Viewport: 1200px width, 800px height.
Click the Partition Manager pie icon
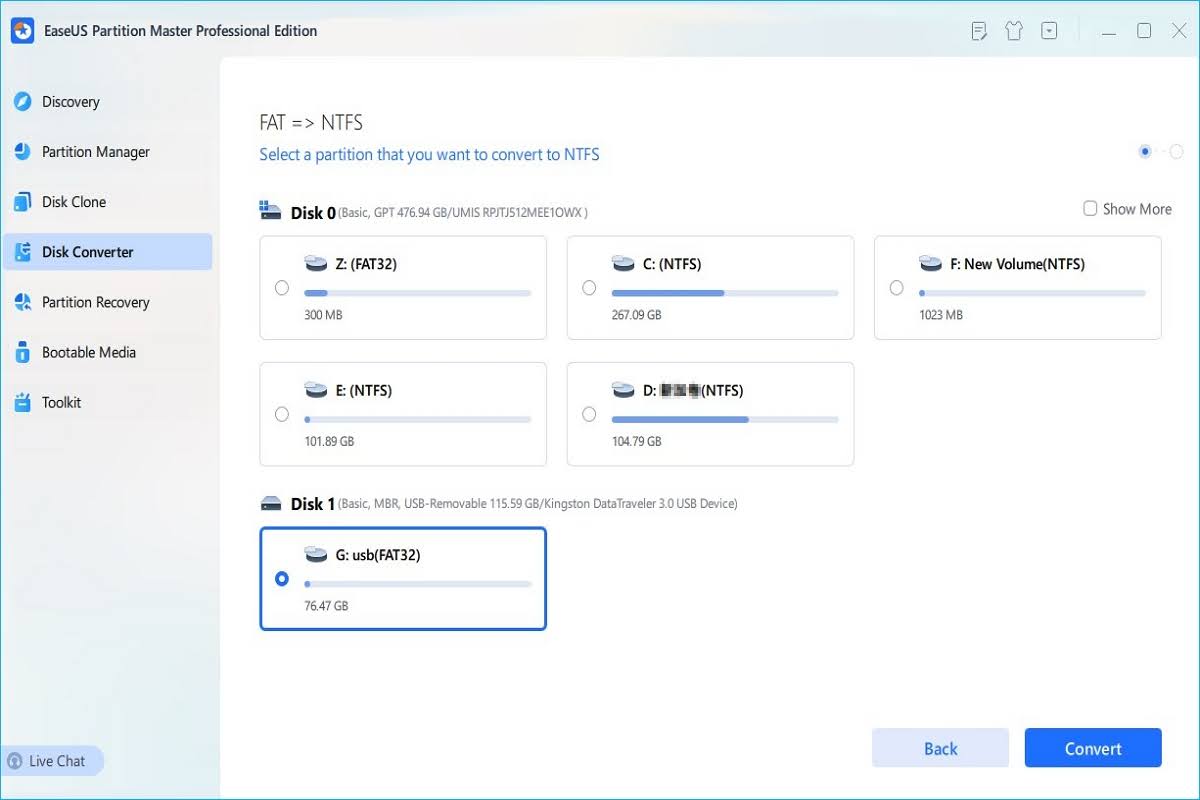click(23, 152)
